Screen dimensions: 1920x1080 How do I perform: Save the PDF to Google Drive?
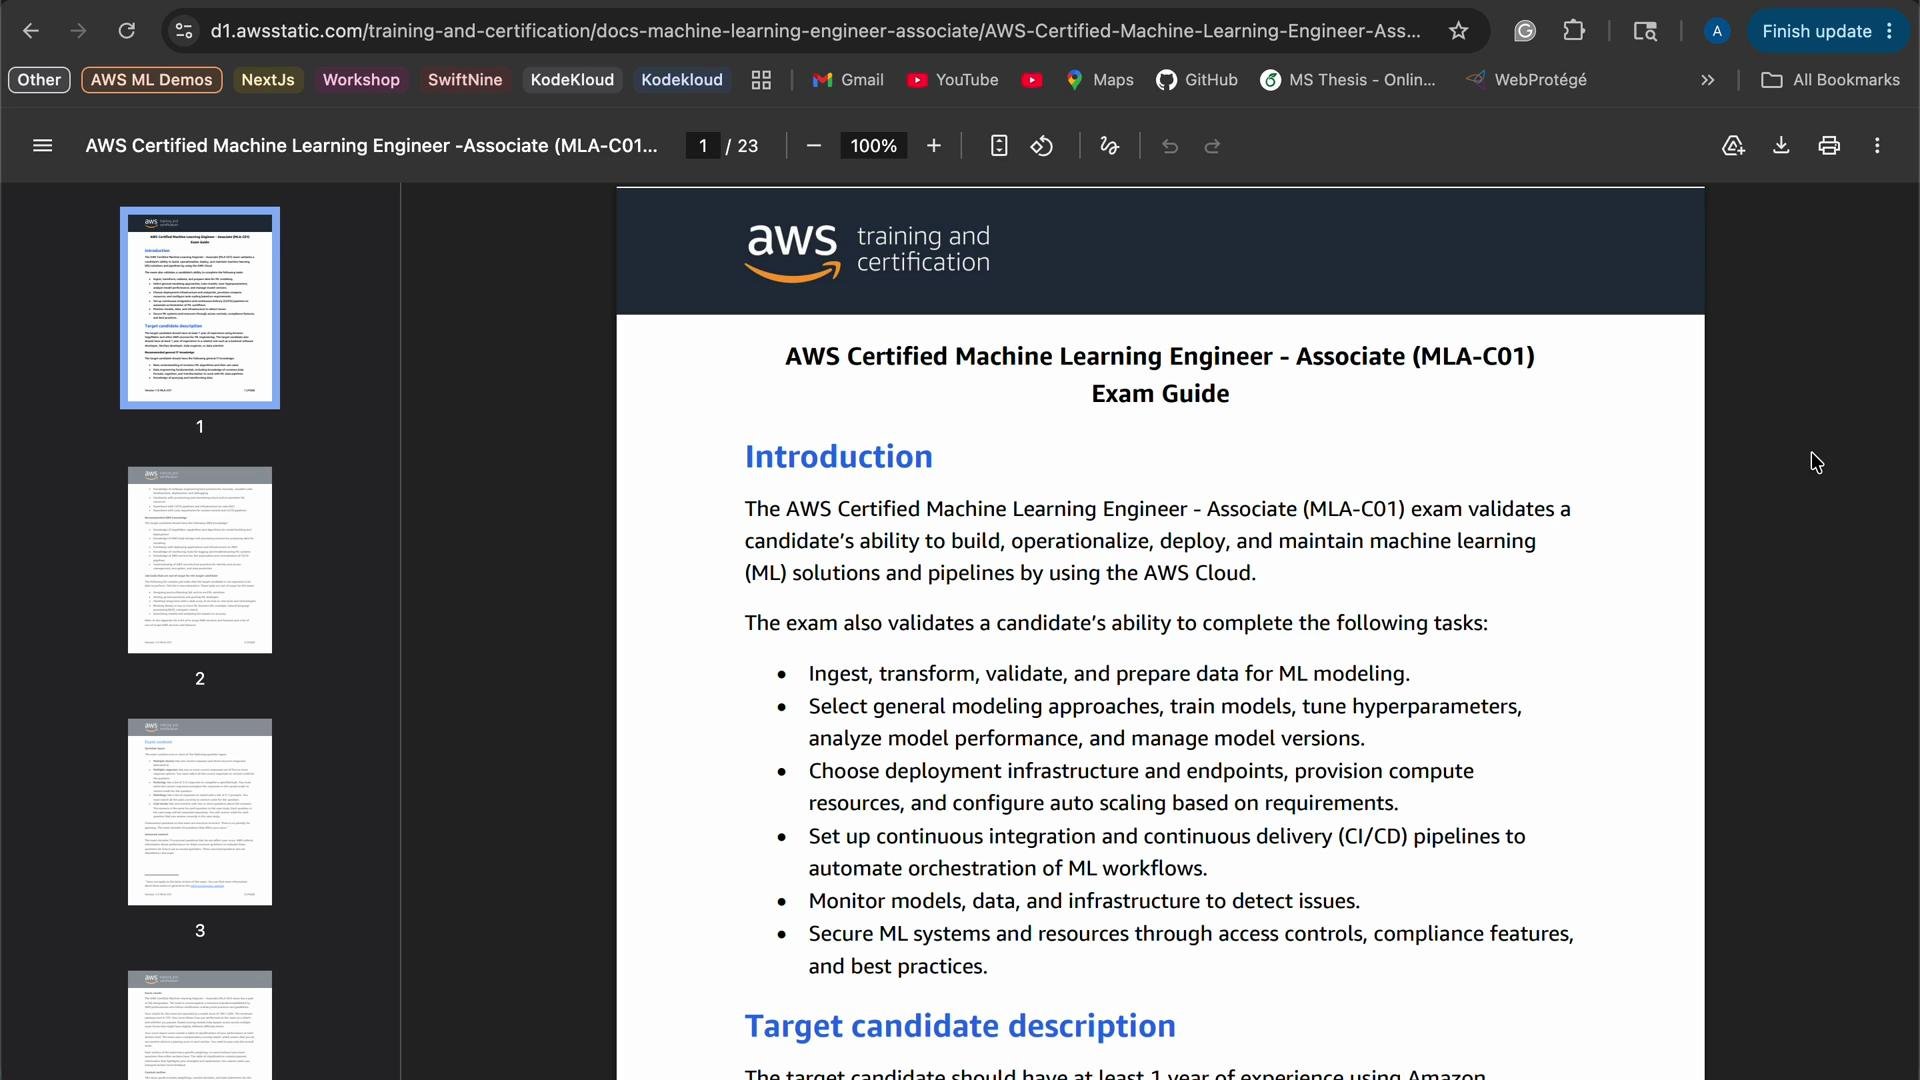1733,146
